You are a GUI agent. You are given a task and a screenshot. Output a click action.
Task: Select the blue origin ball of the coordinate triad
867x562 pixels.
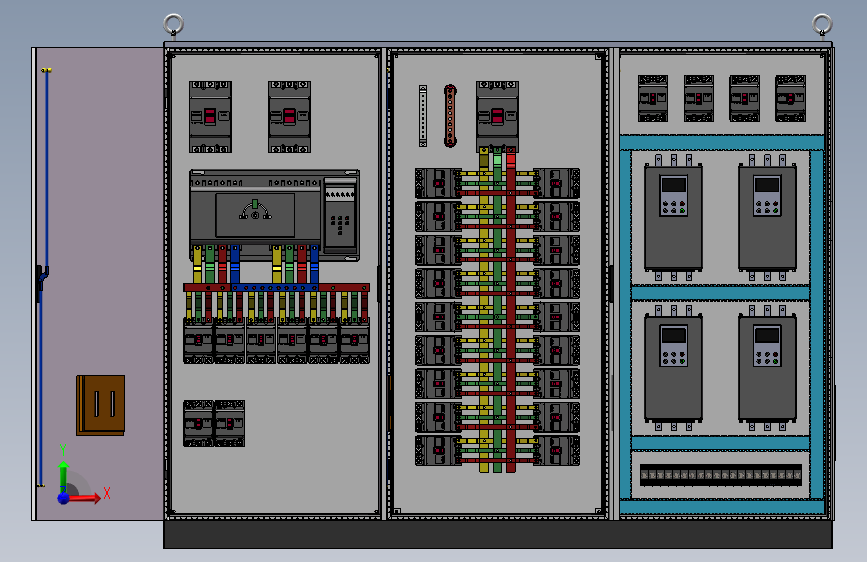pyautogui.click(x=64, y=498)
